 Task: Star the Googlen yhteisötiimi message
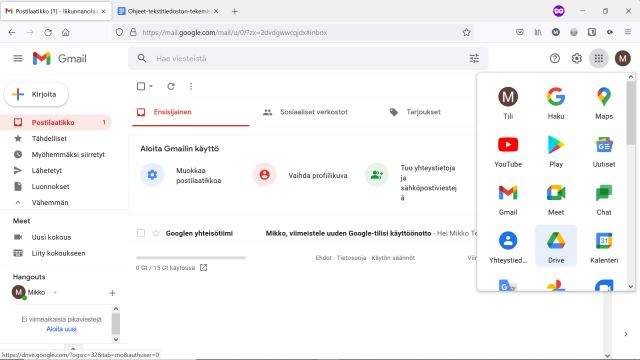point(156,233)
